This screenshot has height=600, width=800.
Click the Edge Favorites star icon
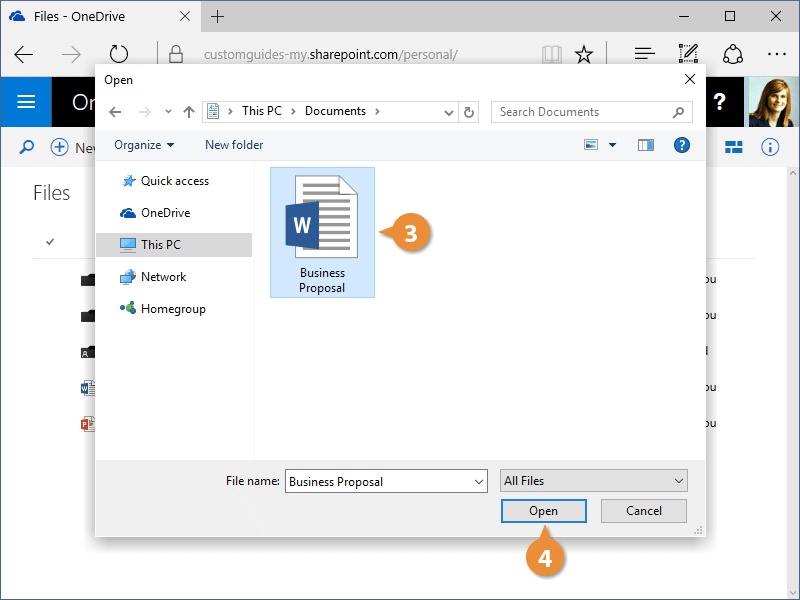584,54
